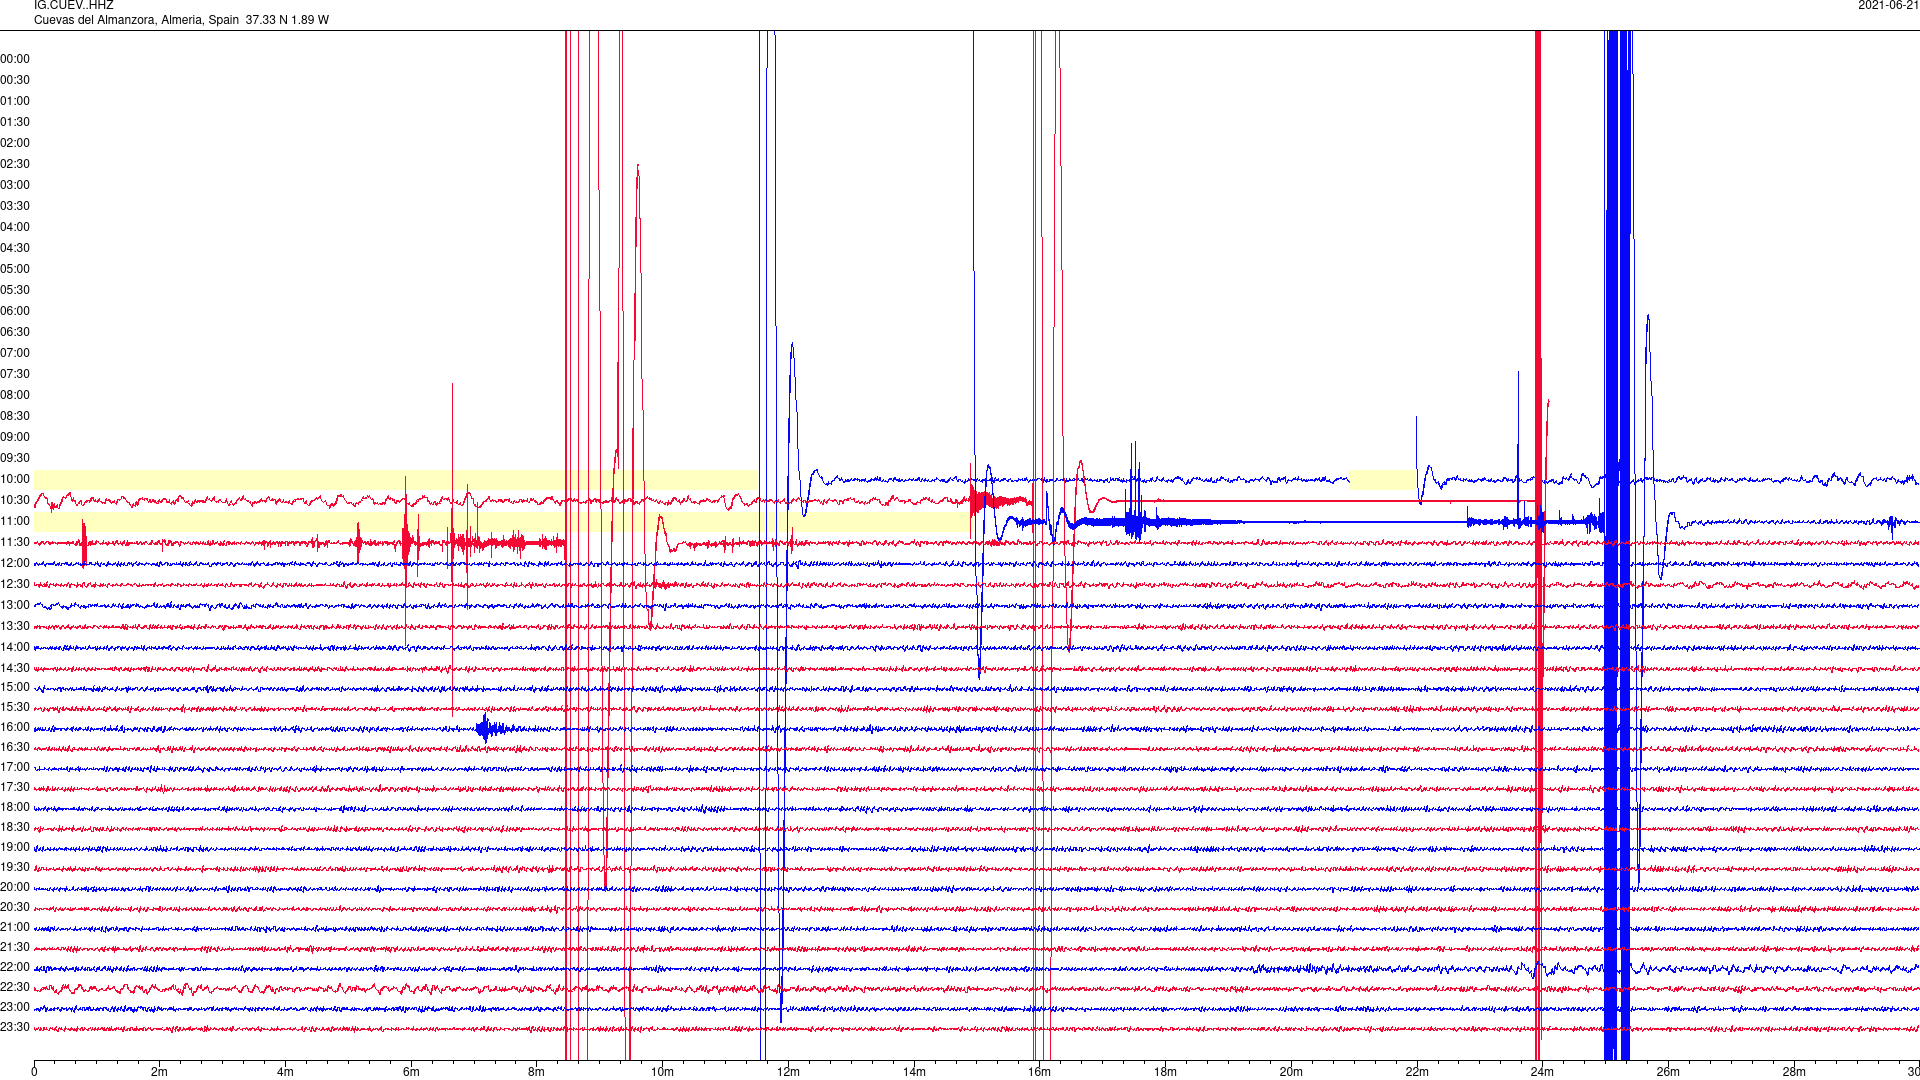Select the 00:30 time row label

(15, 80)
